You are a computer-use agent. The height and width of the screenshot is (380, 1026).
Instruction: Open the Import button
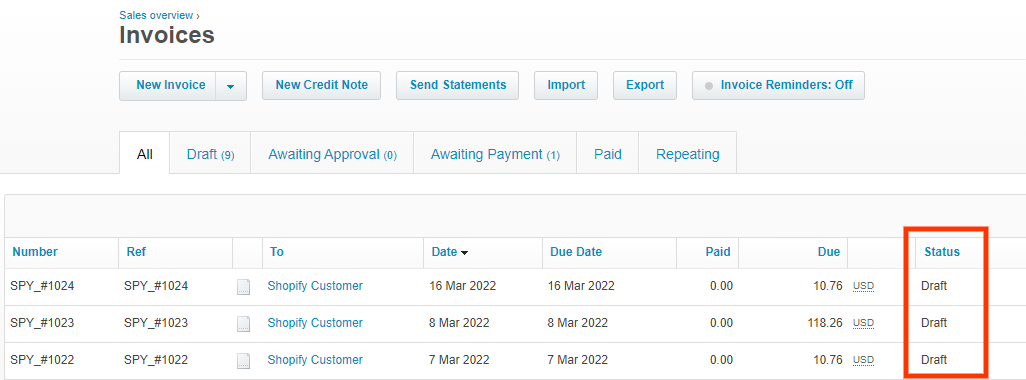tap(566, 86)
